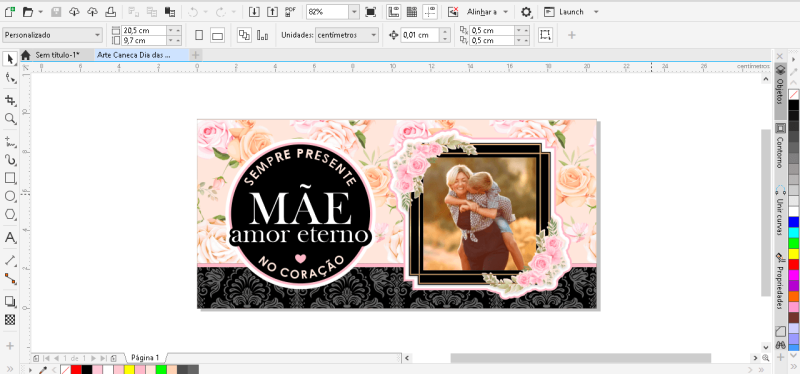
Task: Click the full-screen preview icon
Action: click(371, 12)
